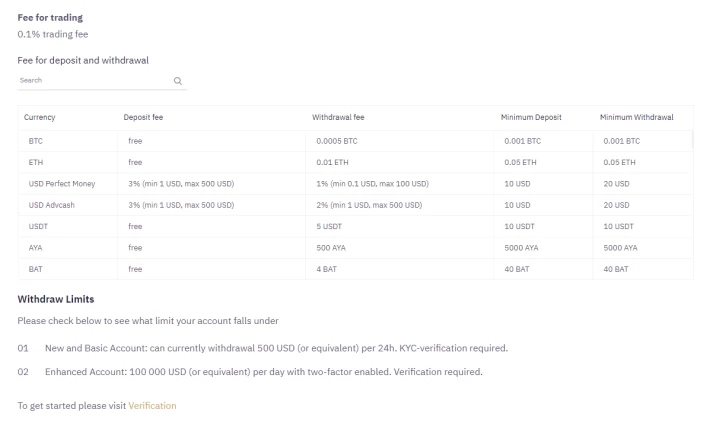Viewport: 710px width, 435px height.
Task: Click the USDT currency row
Action: click(355, 226)
